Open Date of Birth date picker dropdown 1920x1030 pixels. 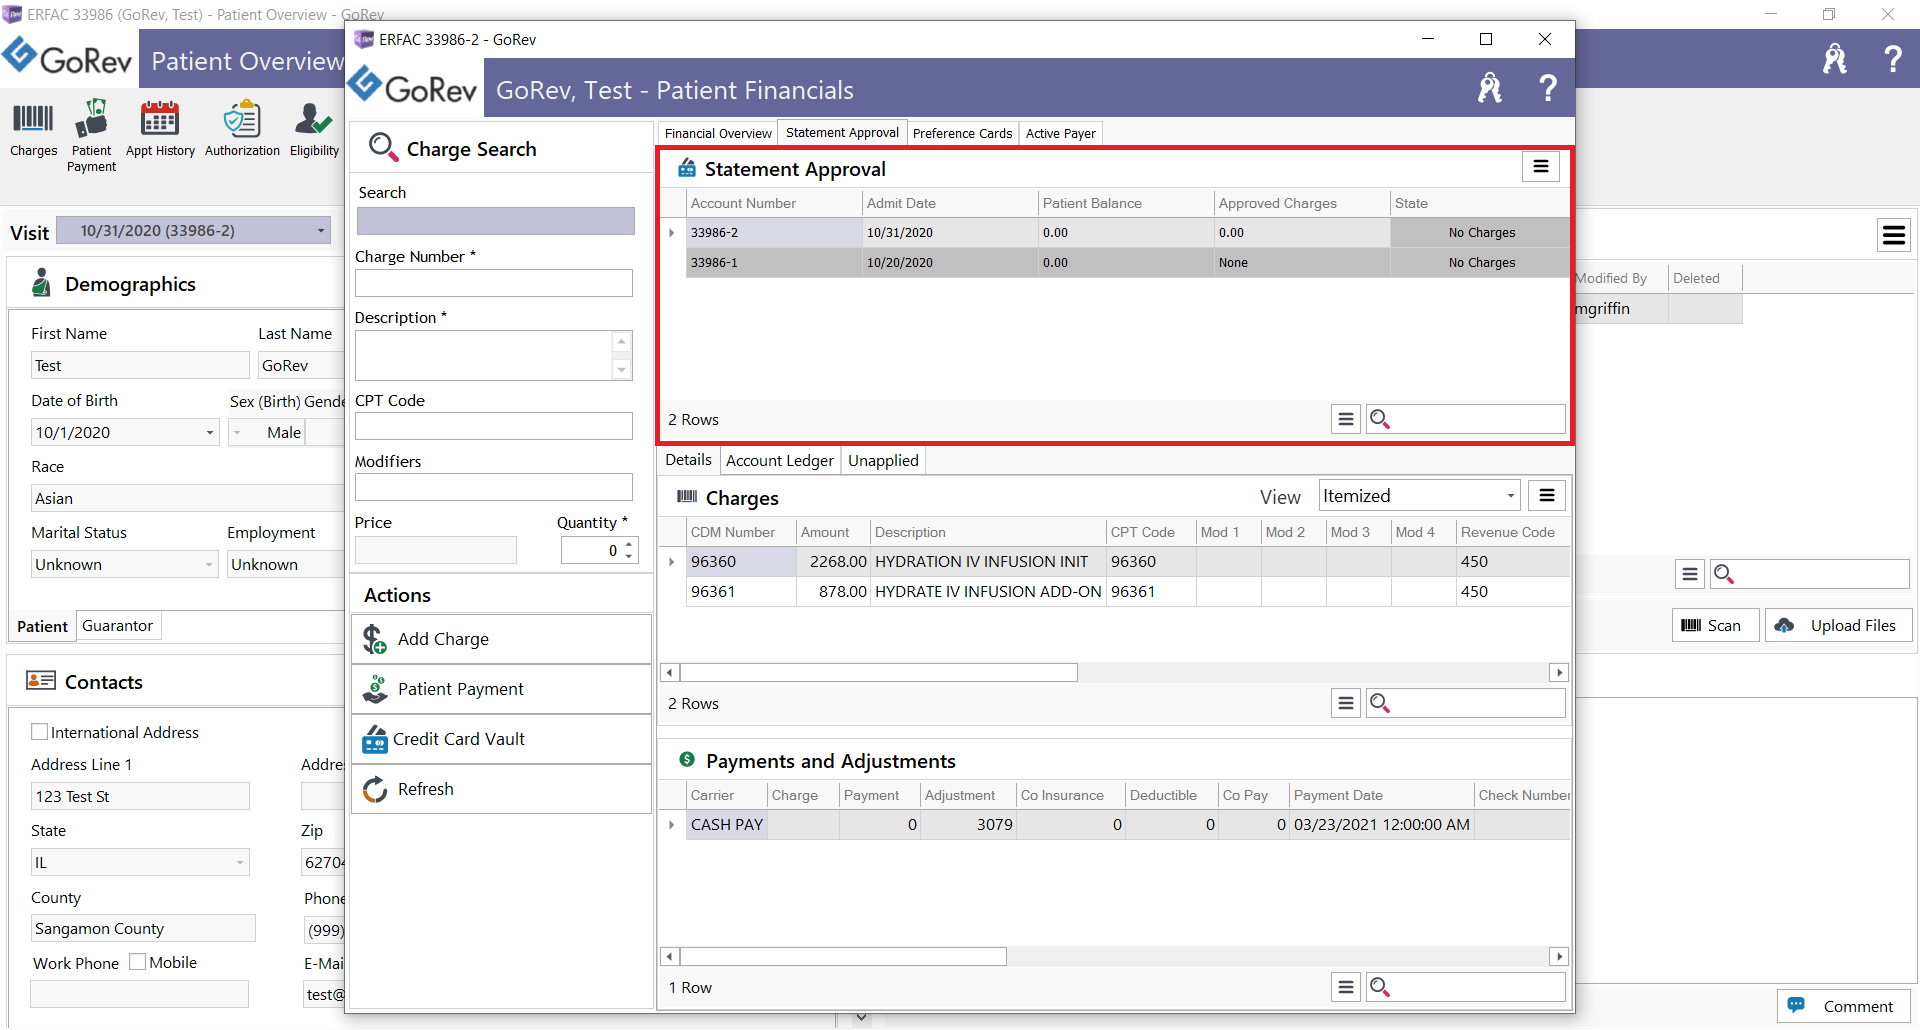pyautogui.click(x=210, y=432)
